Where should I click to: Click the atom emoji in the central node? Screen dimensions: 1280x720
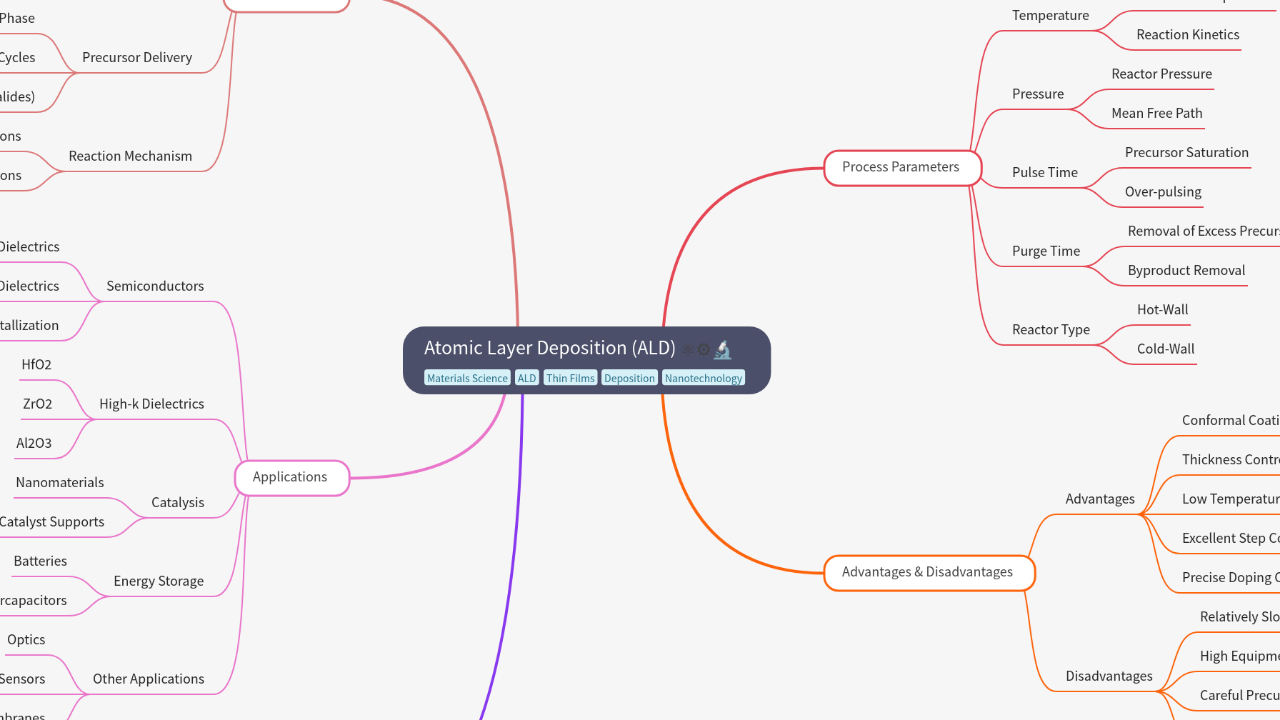688,349
